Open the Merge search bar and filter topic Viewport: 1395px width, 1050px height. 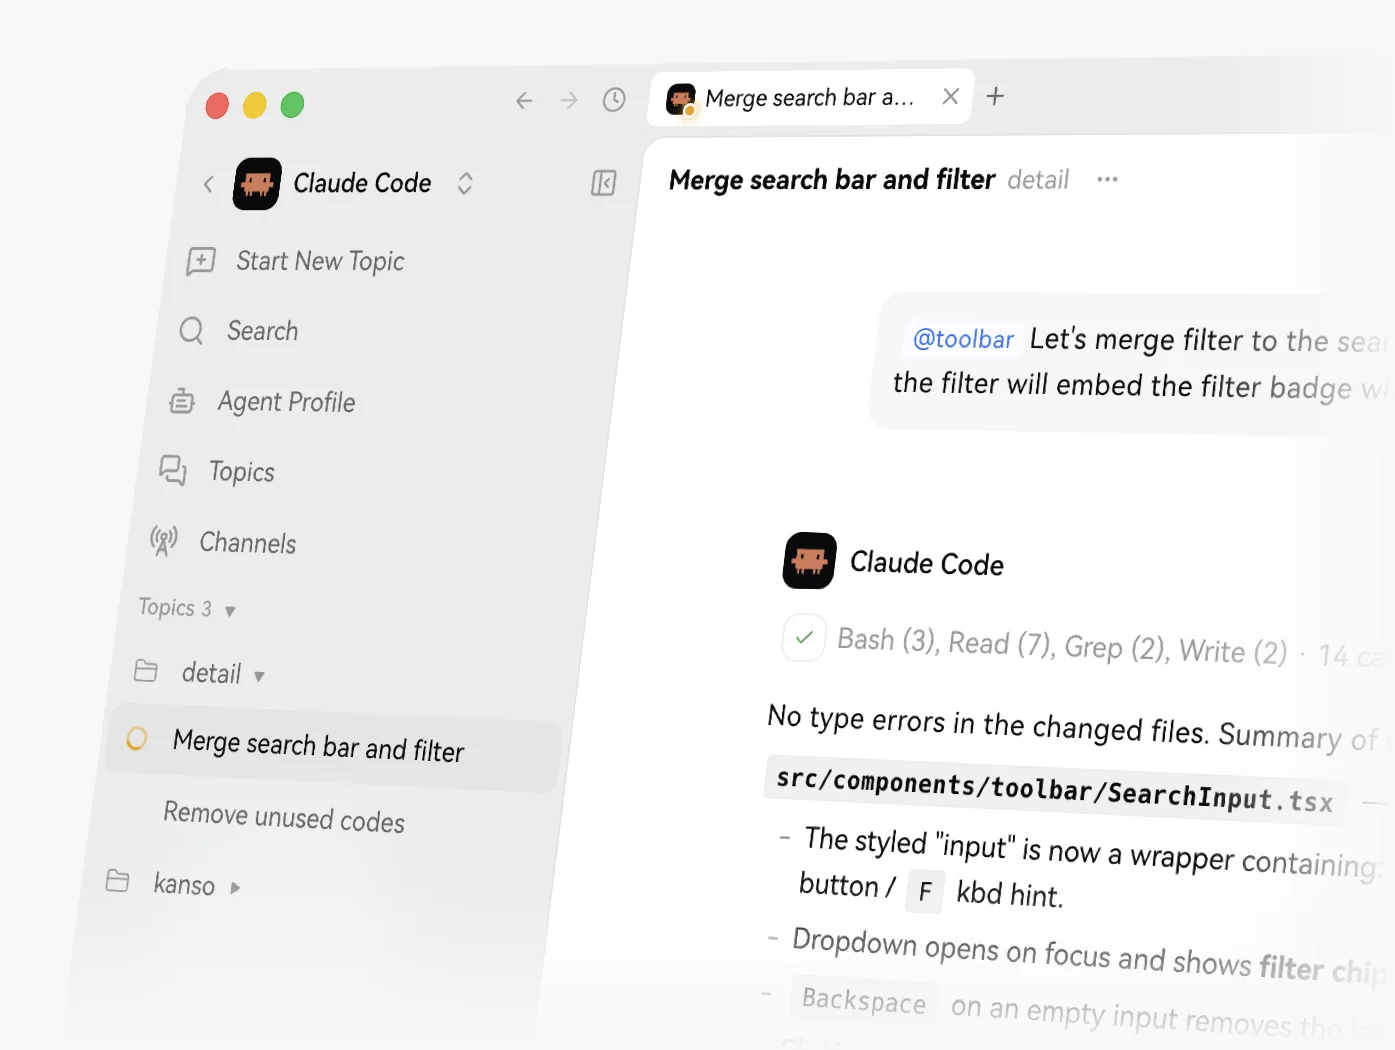point(333,747)
